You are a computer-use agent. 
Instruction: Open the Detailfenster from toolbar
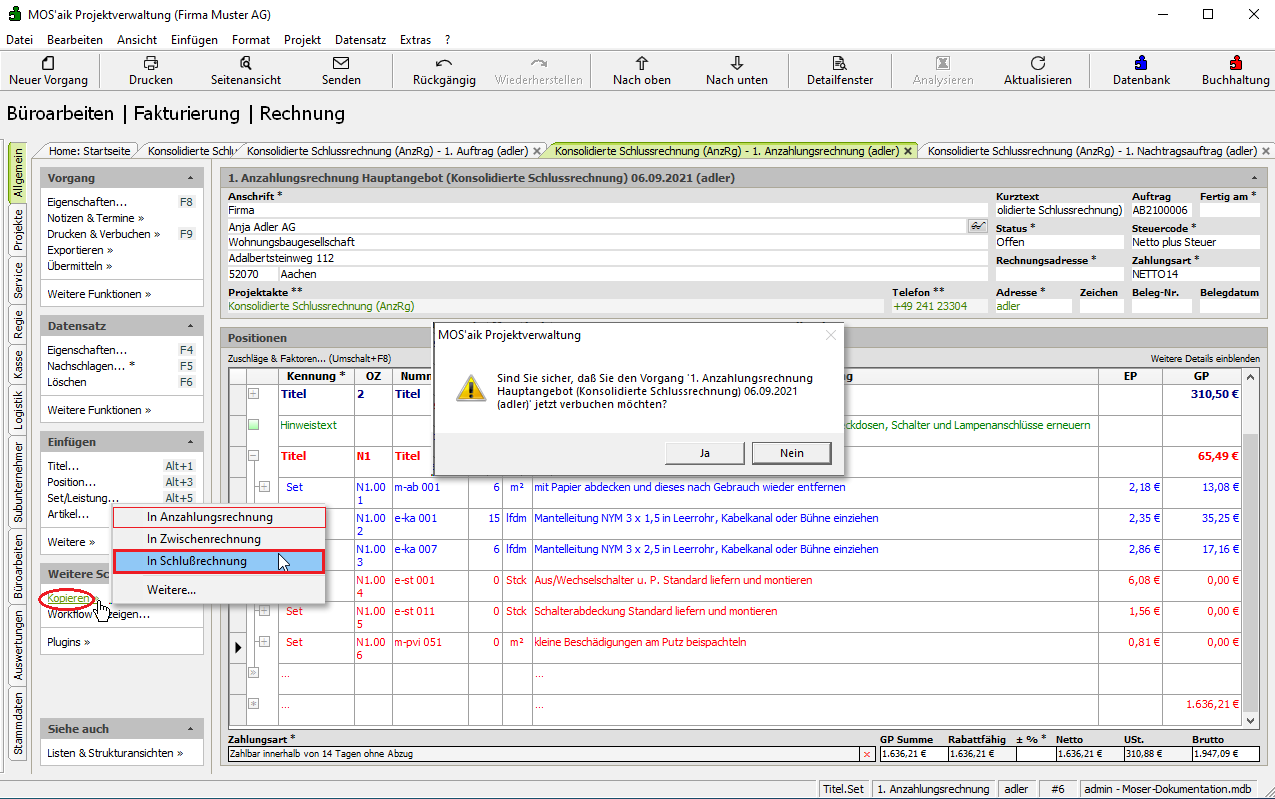point(840,63)
